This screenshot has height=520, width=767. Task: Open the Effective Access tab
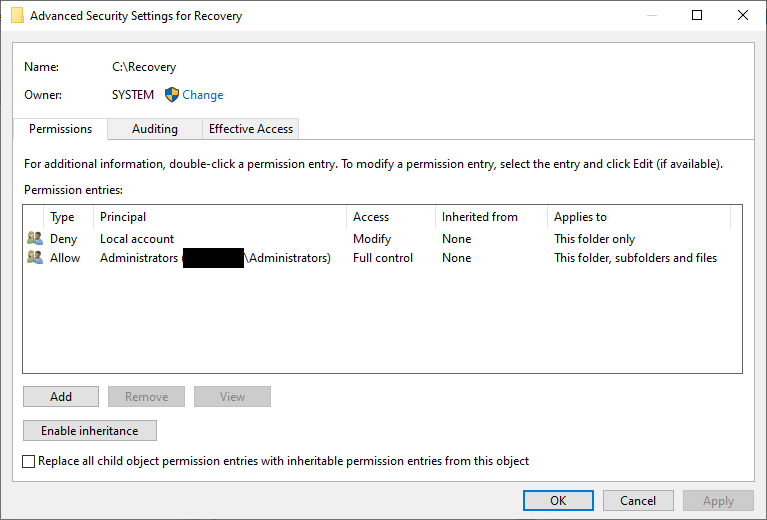coord(250,129)
